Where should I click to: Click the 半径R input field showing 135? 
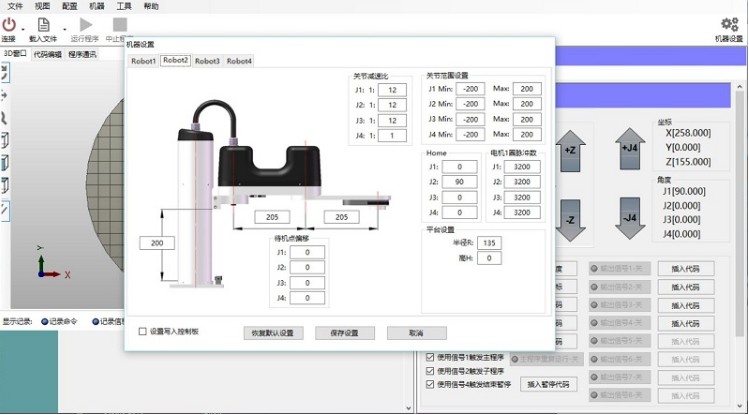click(x=489, y=243)
